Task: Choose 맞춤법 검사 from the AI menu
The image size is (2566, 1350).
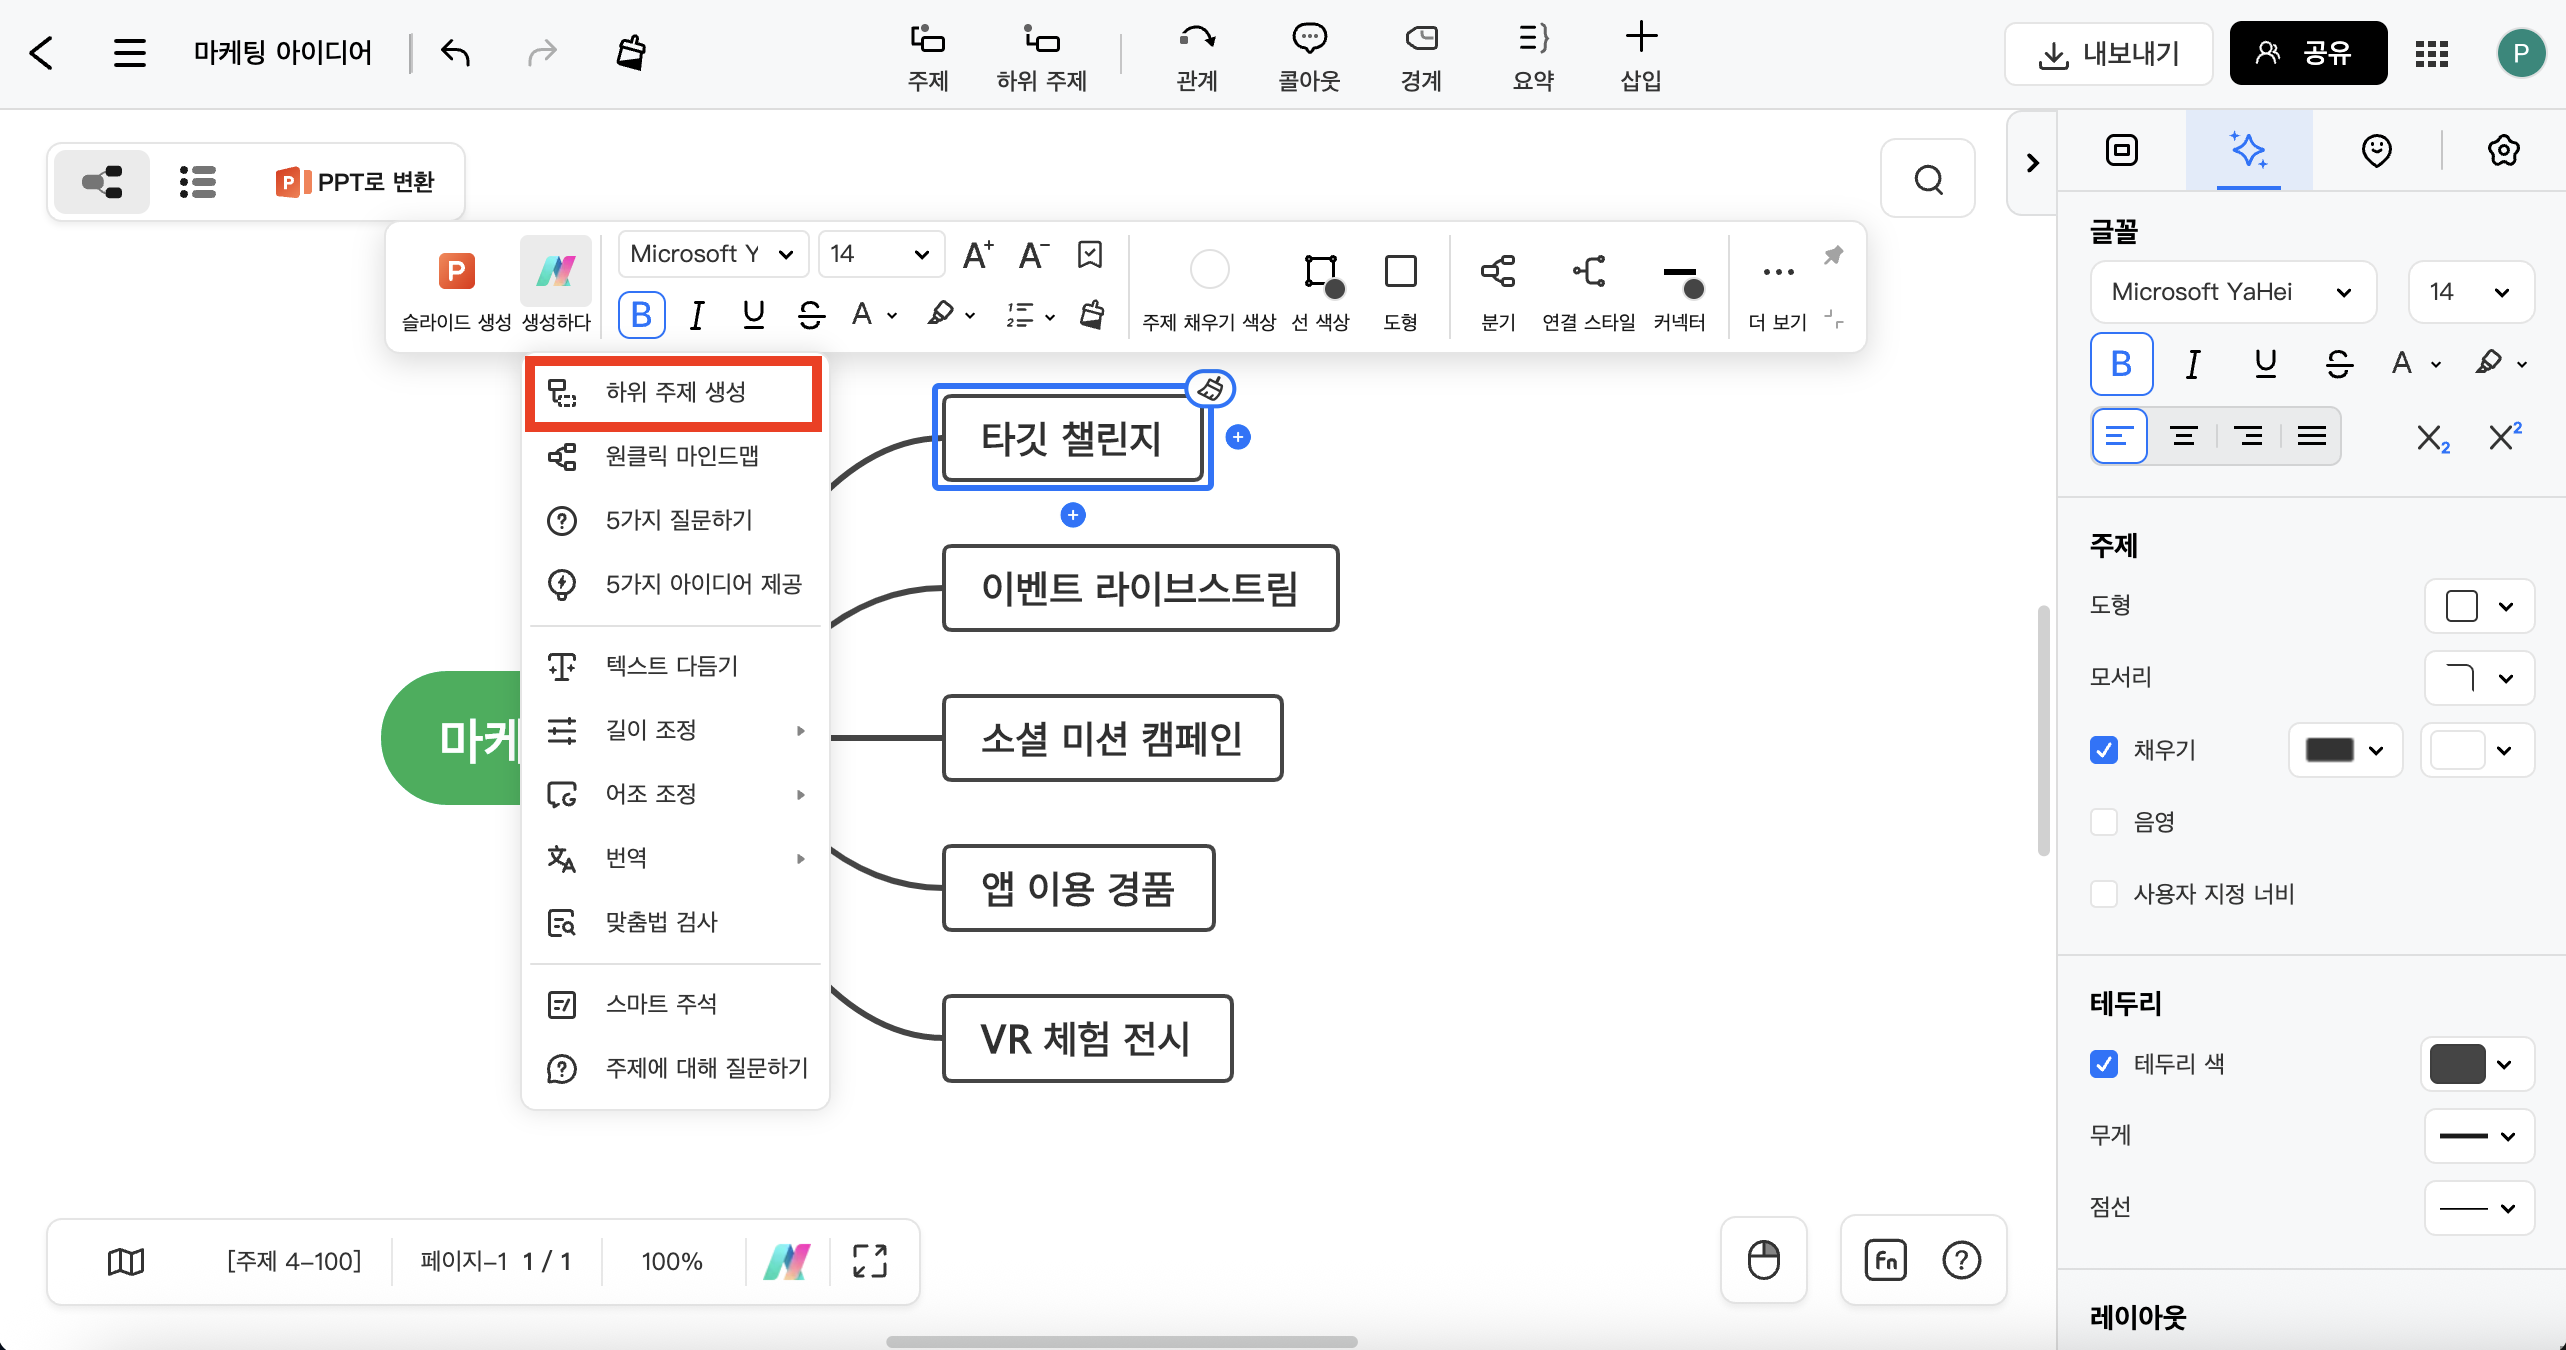Action: click(660, 922)
